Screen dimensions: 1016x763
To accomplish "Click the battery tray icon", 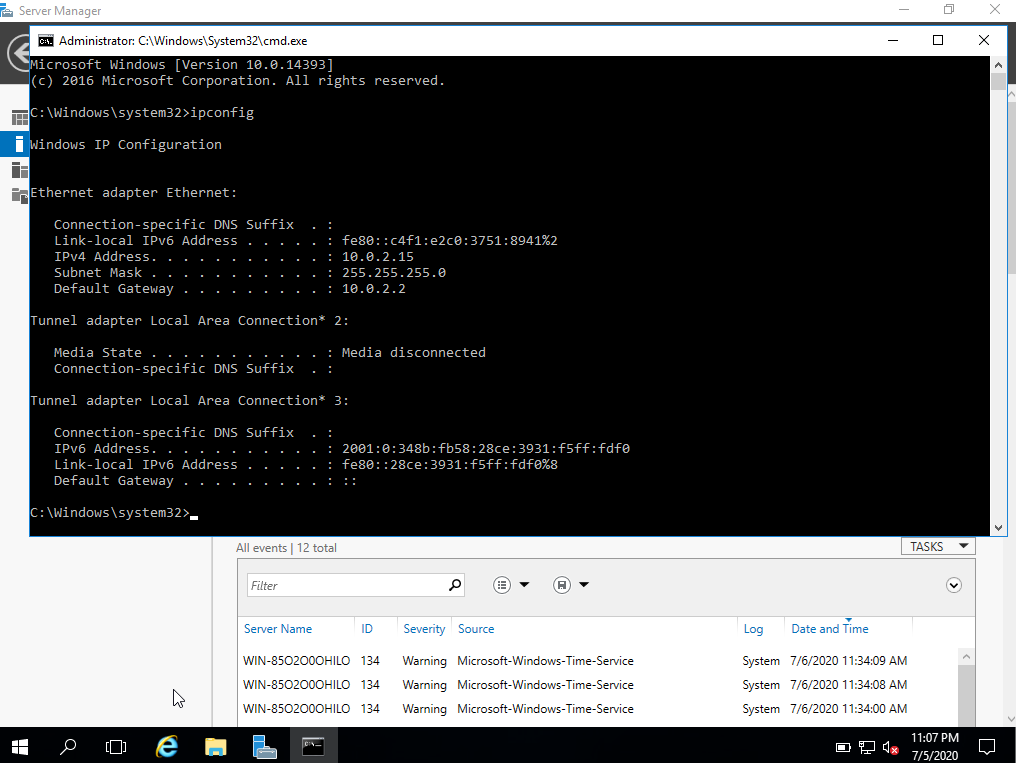I will (x=843, y=747).
